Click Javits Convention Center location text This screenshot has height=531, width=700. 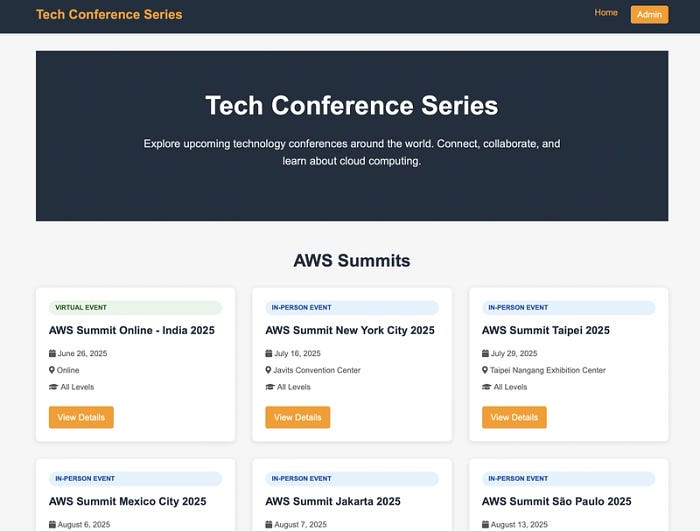tap(317, 370)
